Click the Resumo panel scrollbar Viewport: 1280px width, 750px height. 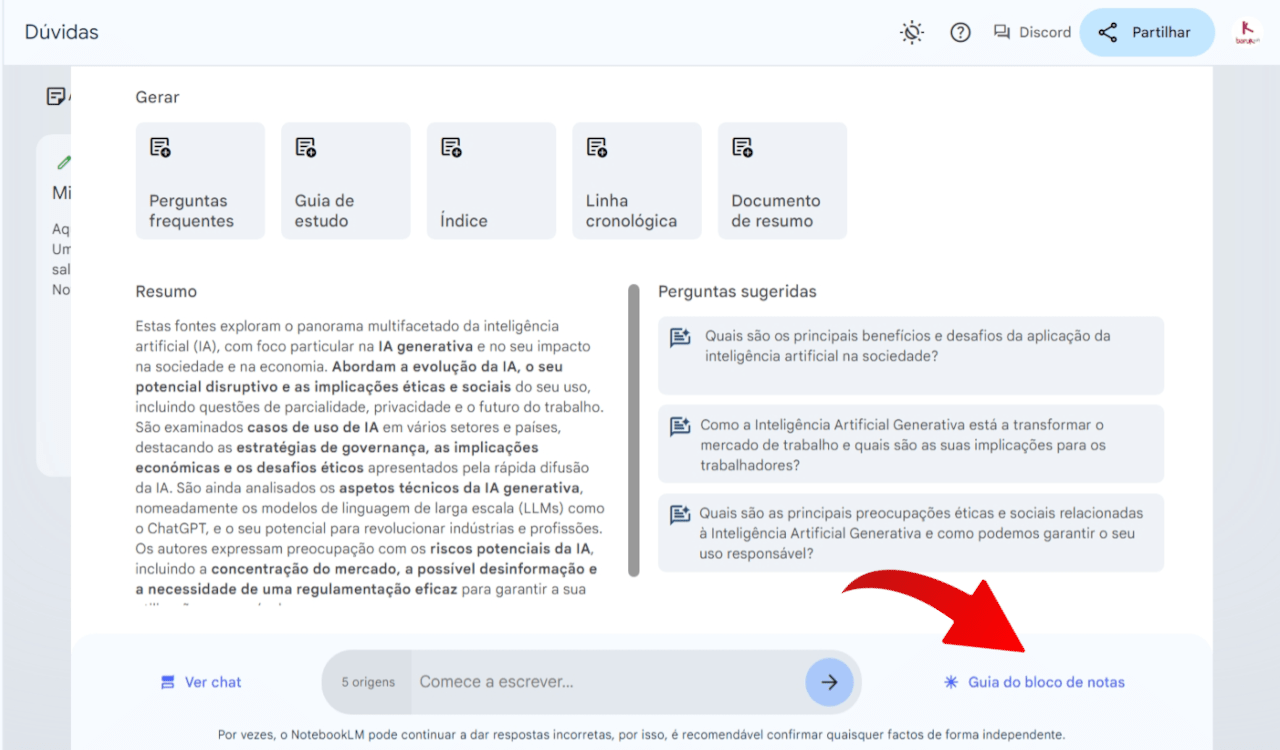tap(633, 430)
